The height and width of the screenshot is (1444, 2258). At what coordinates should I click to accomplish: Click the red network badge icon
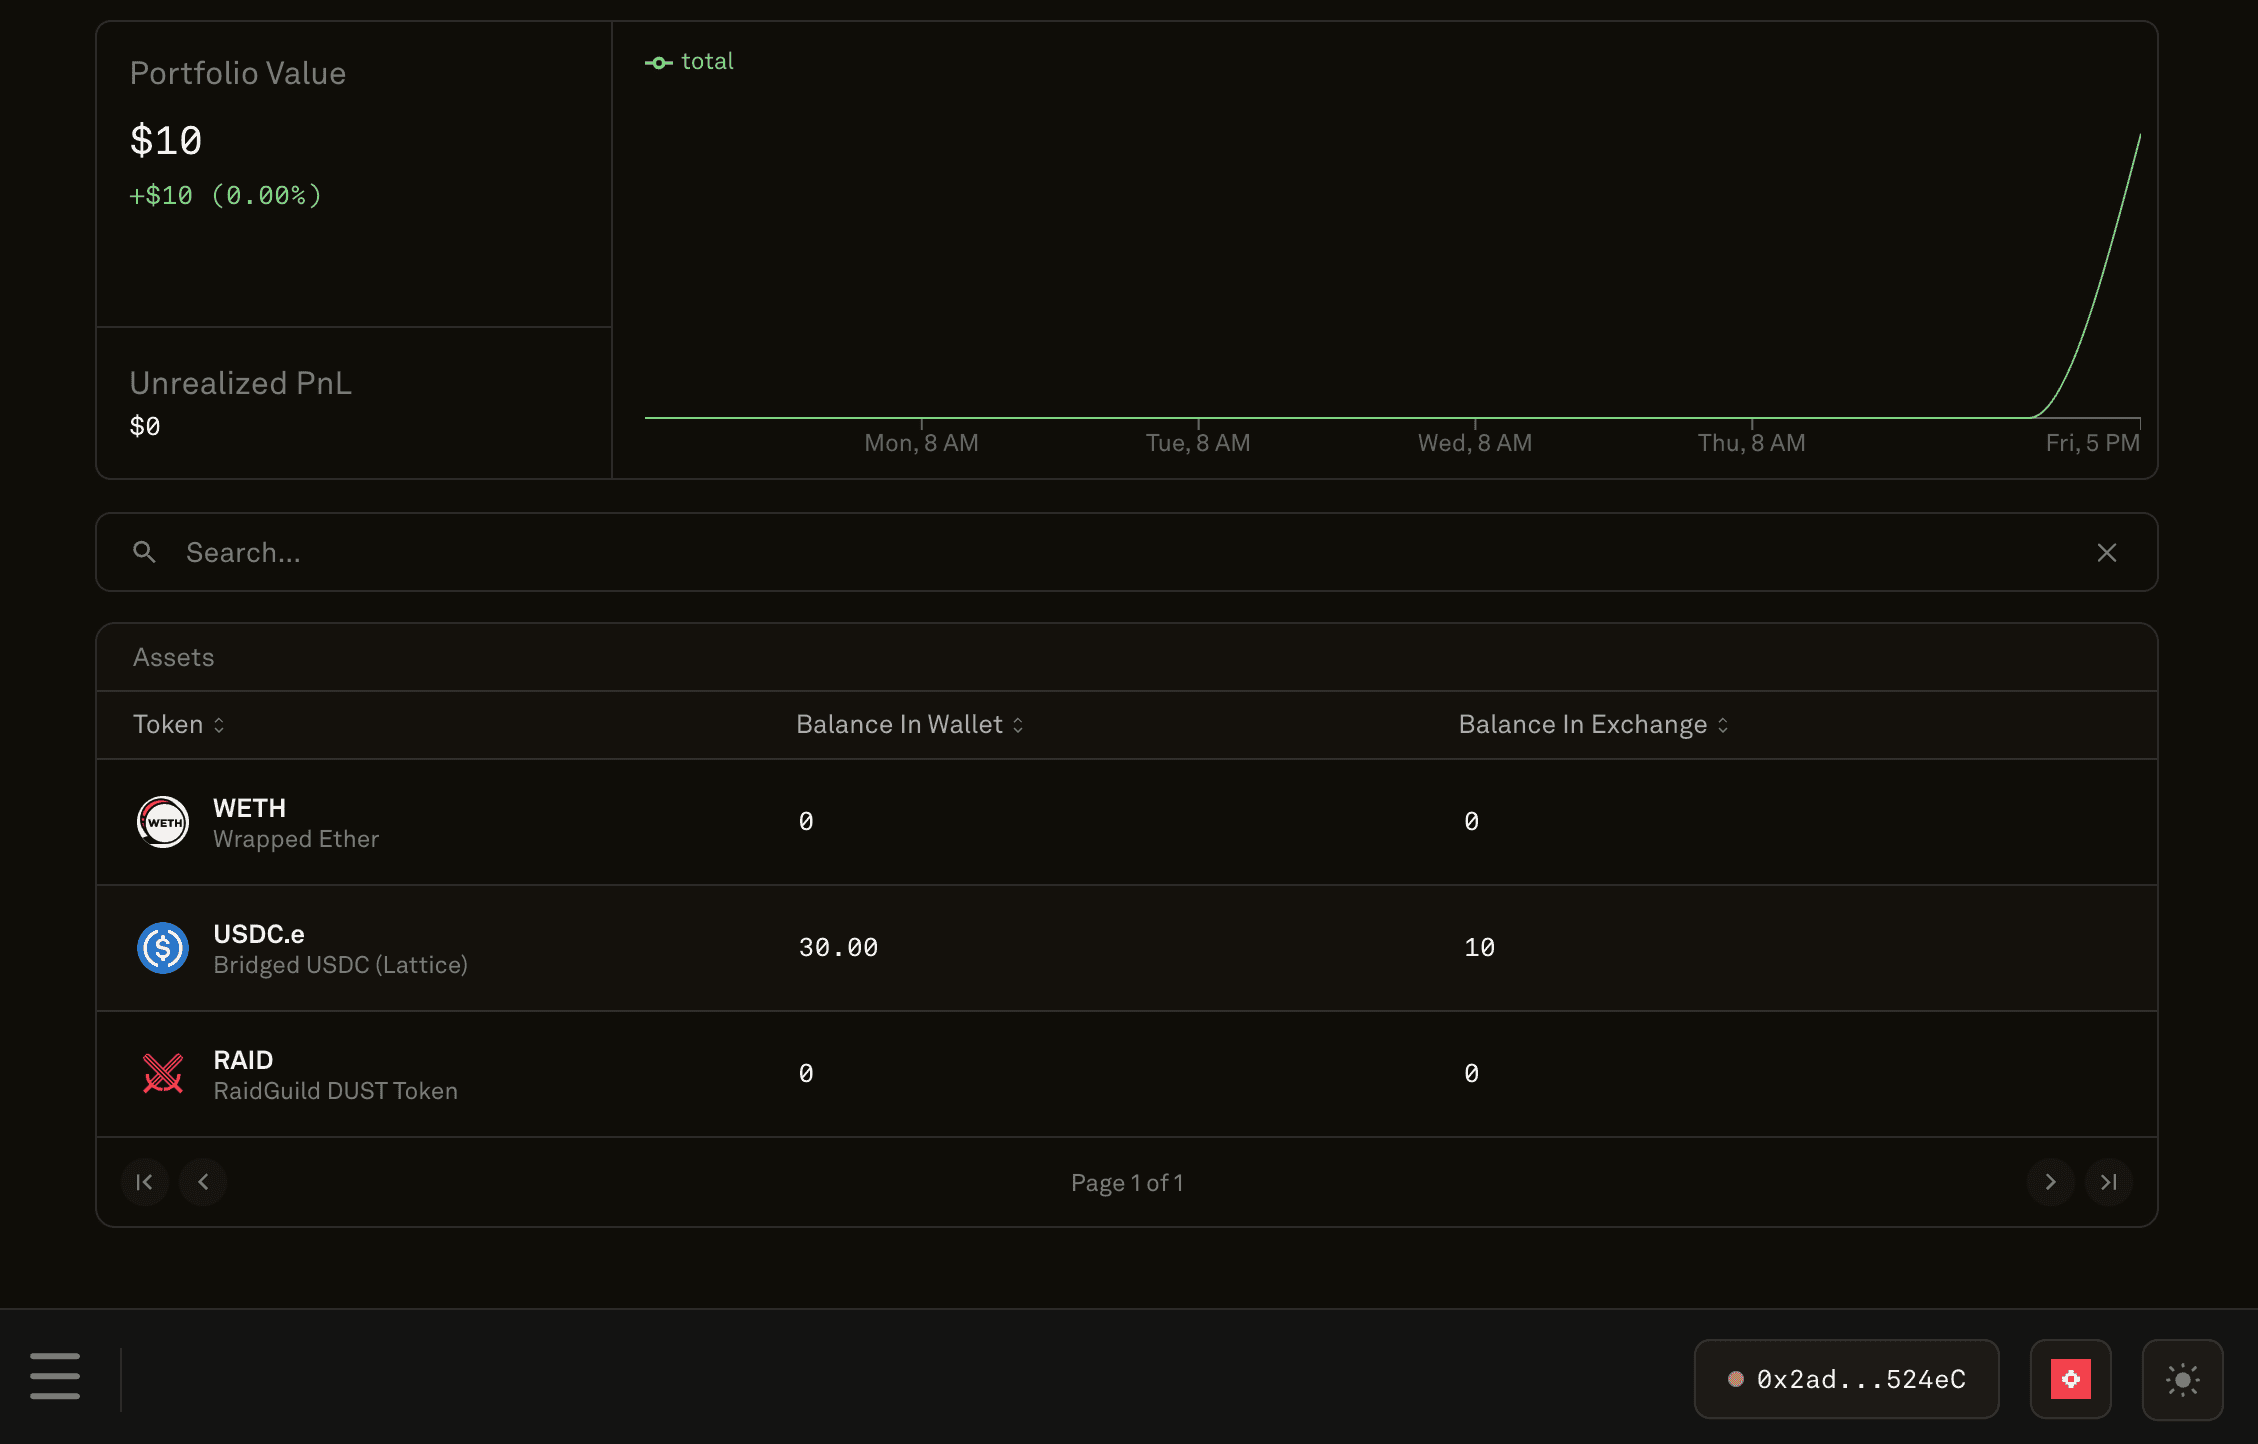[2070, 1379]
